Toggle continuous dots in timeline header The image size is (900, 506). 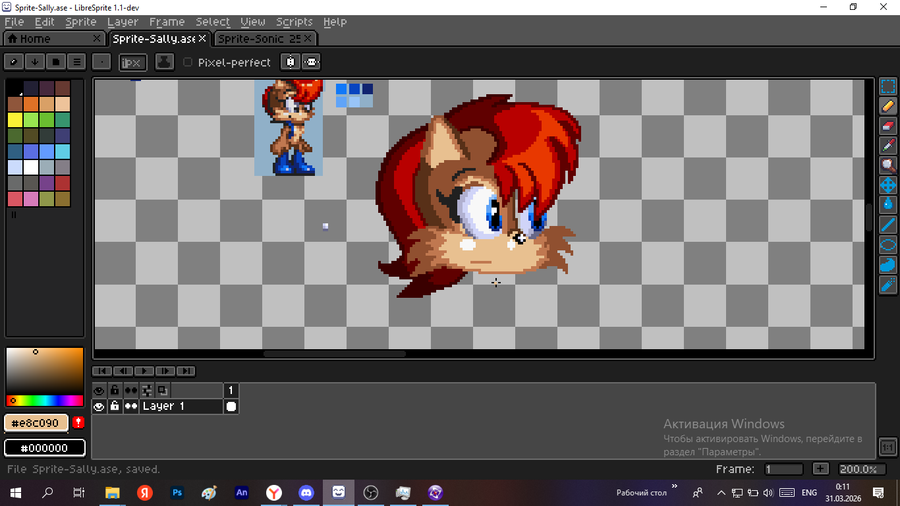click(x=131, y=391)
